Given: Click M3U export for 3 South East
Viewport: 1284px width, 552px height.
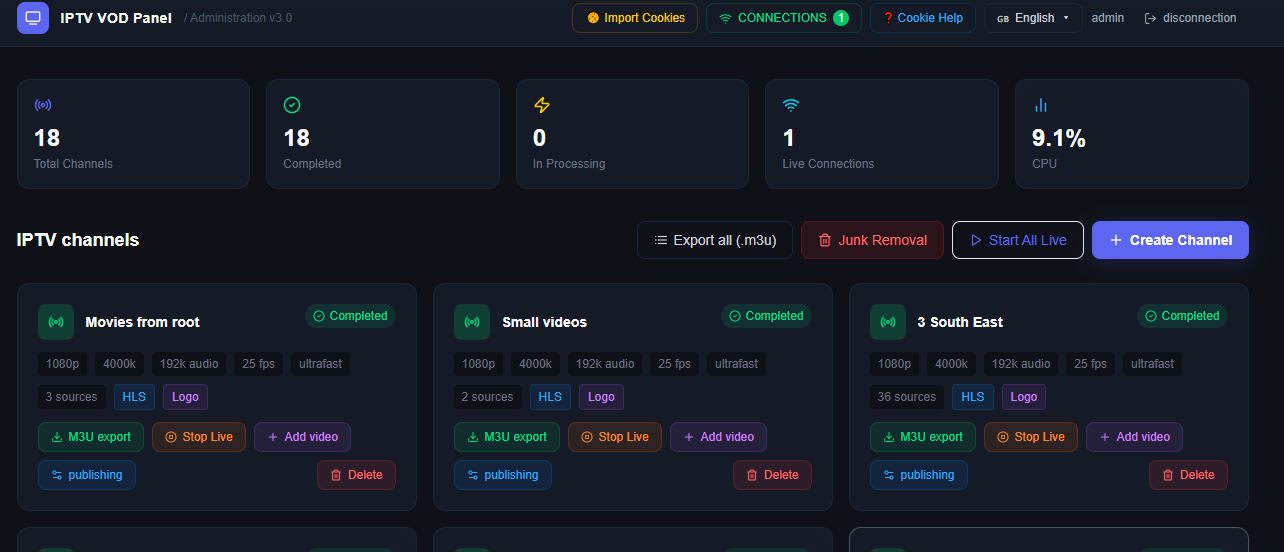Looking at the screenshot, I should pos(923,437).
